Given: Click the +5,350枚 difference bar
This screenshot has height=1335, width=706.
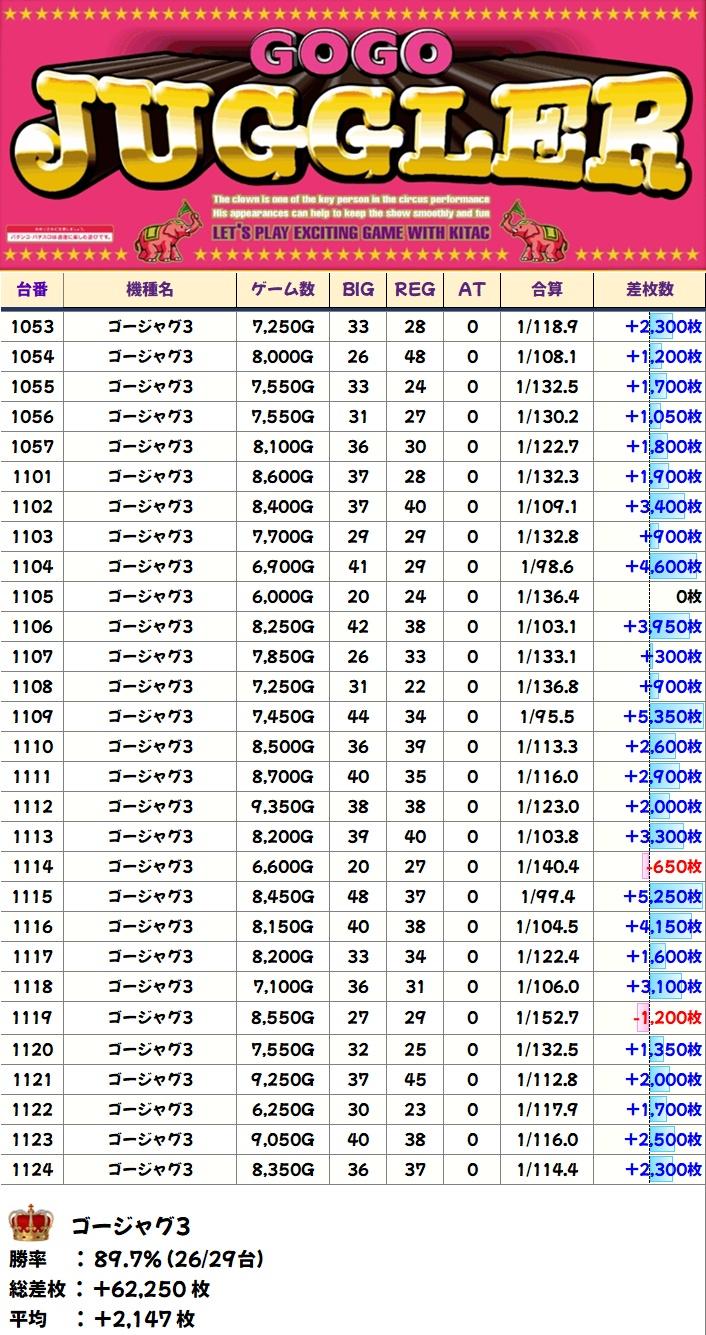Looking at the screenshot, I should (662, 716).
